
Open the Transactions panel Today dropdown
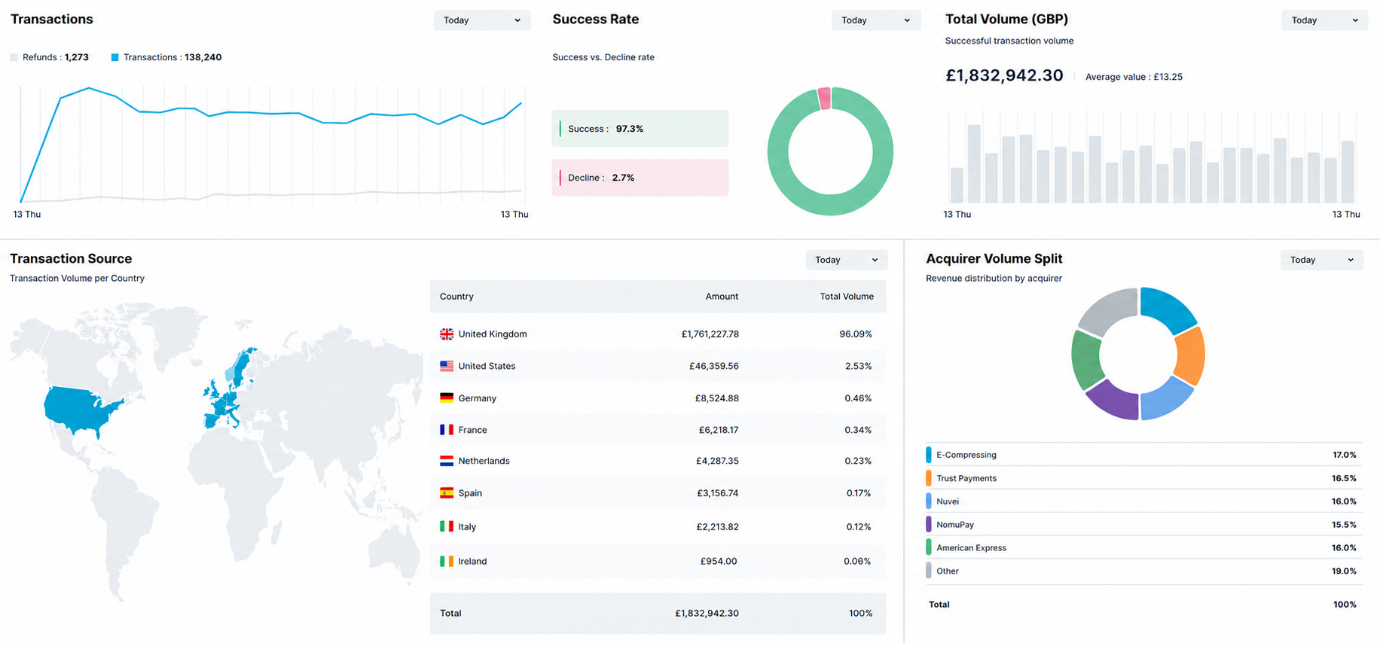point(482,20)
